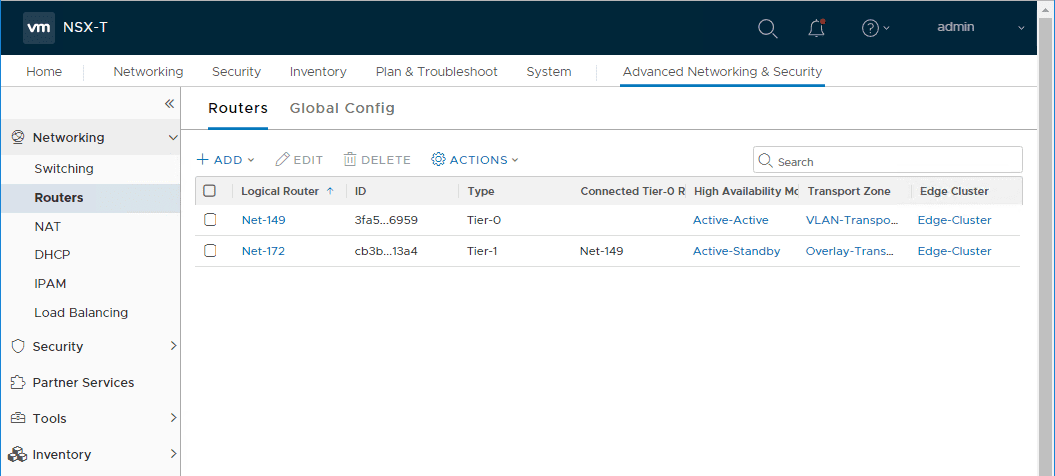
Task: Open the Net-149 logical router link
Action: coord(263,220)
